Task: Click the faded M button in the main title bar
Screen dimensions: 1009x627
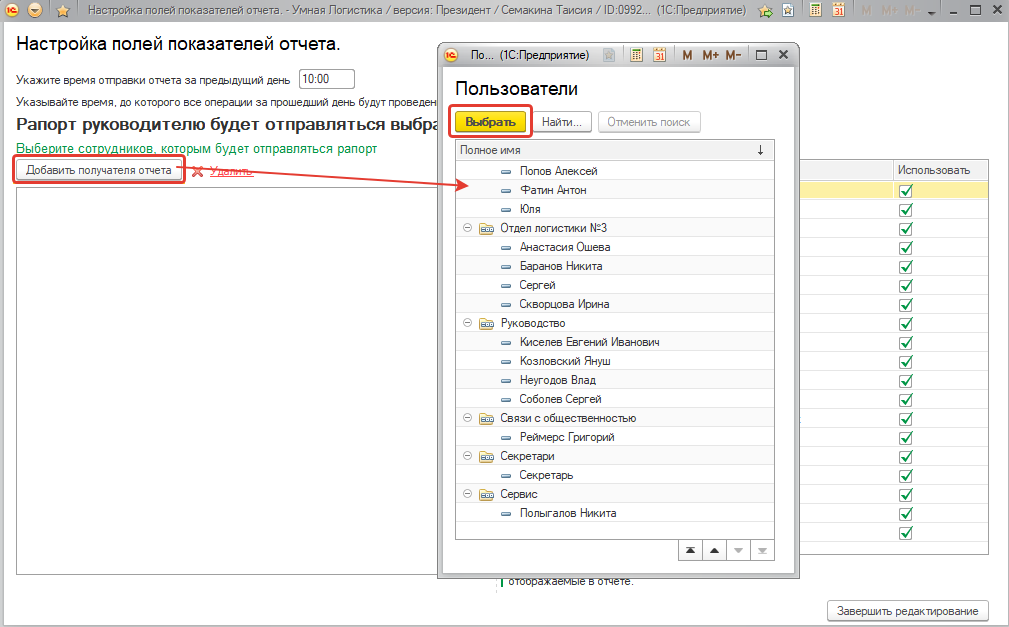Action: [866, 10]
